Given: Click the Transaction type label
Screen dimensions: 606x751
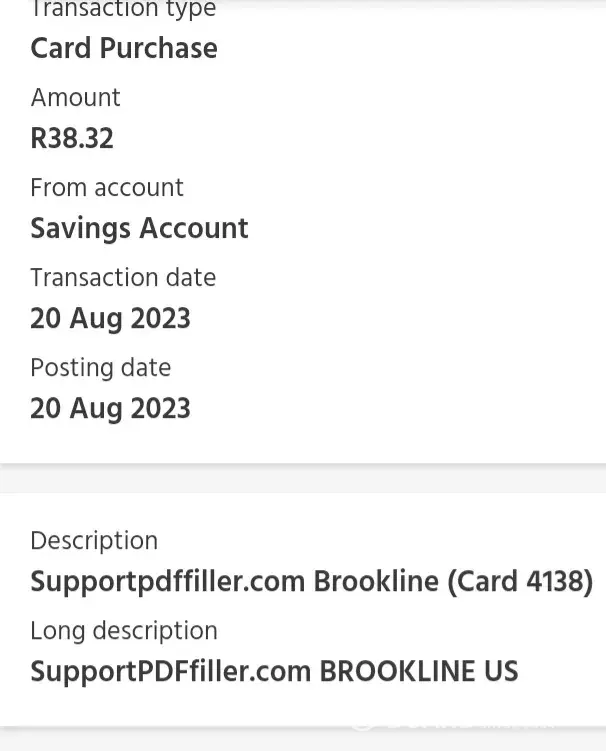Looking at the screenshot, I should [123, 10].
